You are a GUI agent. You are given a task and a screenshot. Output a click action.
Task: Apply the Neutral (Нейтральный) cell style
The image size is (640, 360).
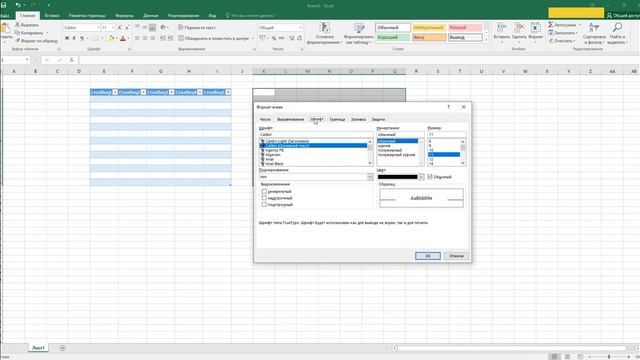[429, 28]
